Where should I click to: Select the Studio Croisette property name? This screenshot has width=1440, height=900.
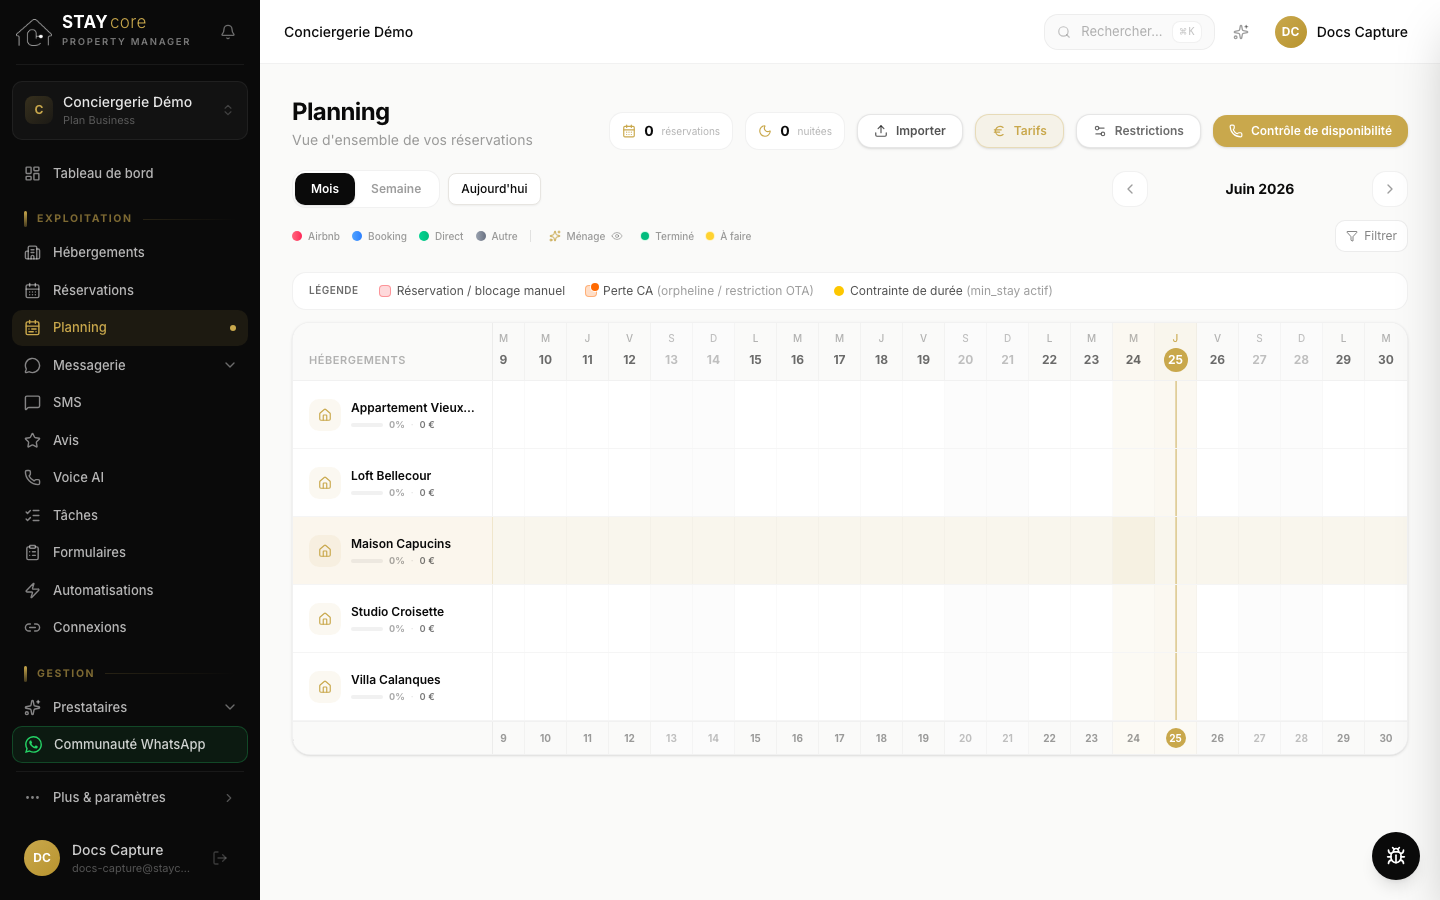click(x=397, y=612)
